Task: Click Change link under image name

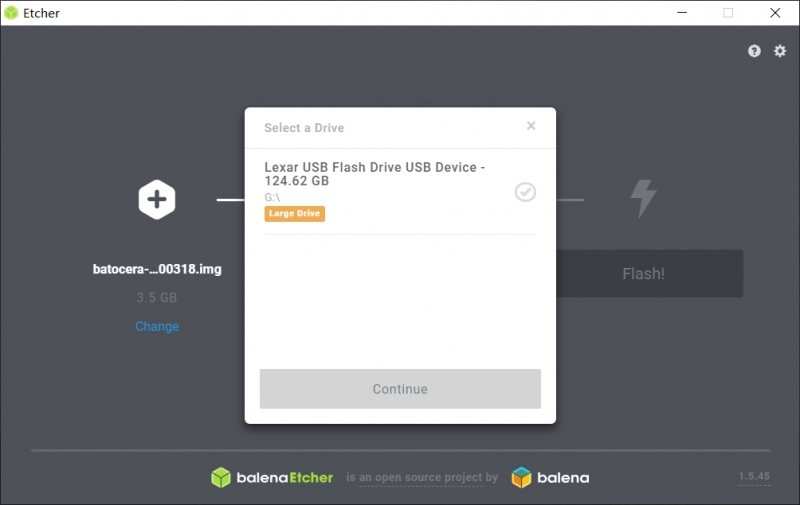Action: [x=157, y=326]
